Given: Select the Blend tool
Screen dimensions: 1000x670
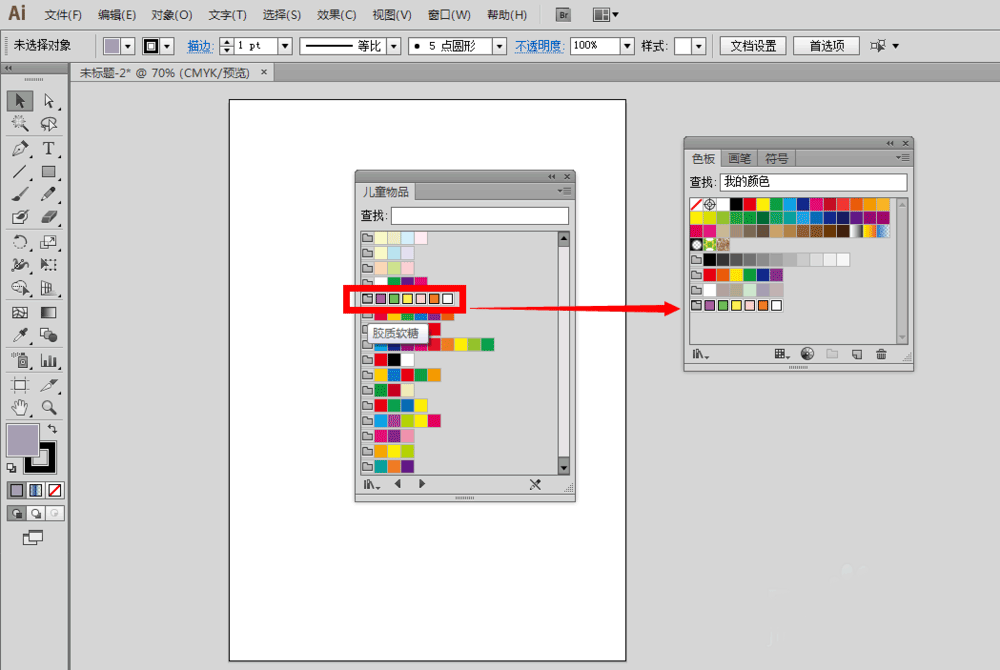Looking at the screenshot, I should click(x=48, y=335).
